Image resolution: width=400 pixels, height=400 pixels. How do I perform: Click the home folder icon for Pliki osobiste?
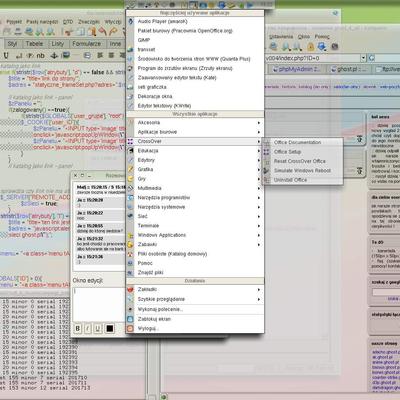[130, 254]
